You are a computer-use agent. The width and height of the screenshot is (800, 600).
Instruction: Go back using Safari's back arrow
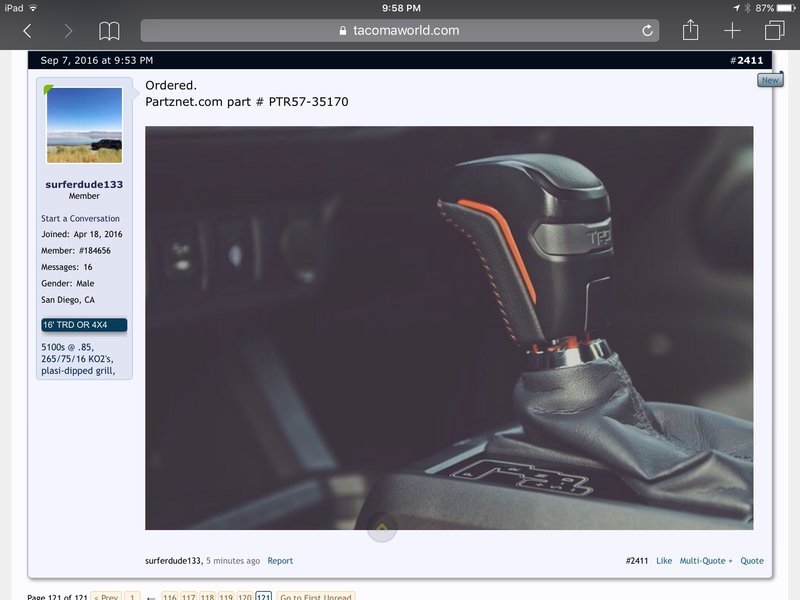pos(28,31)
